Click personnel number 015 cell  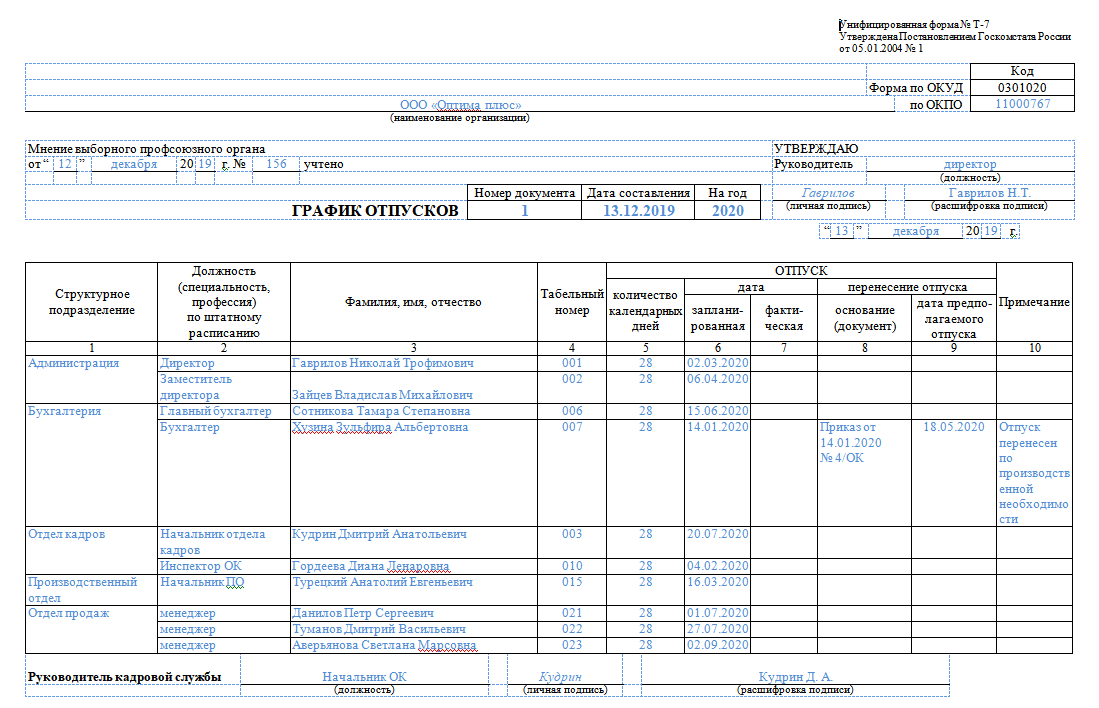[572, 582]
